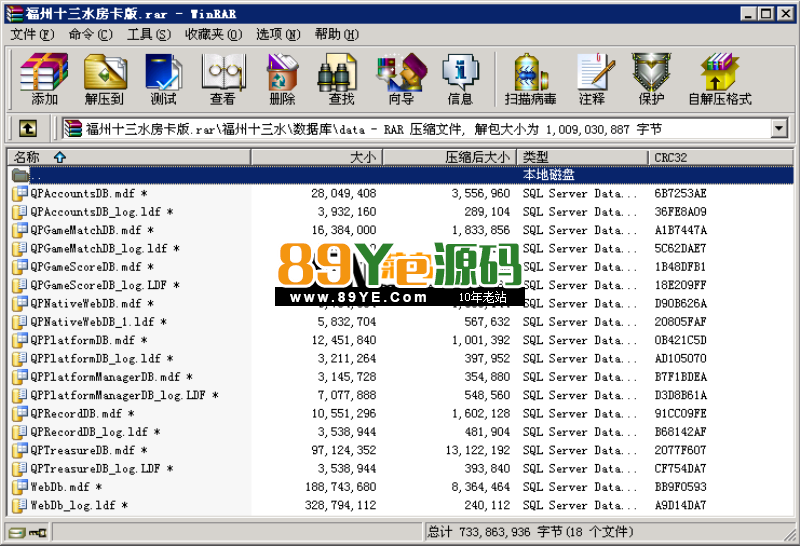This screenshot has height=546, width=800.
Task: Click 自解压格式 (SFX) toolbar icon
Action: [x=720, y=79]
